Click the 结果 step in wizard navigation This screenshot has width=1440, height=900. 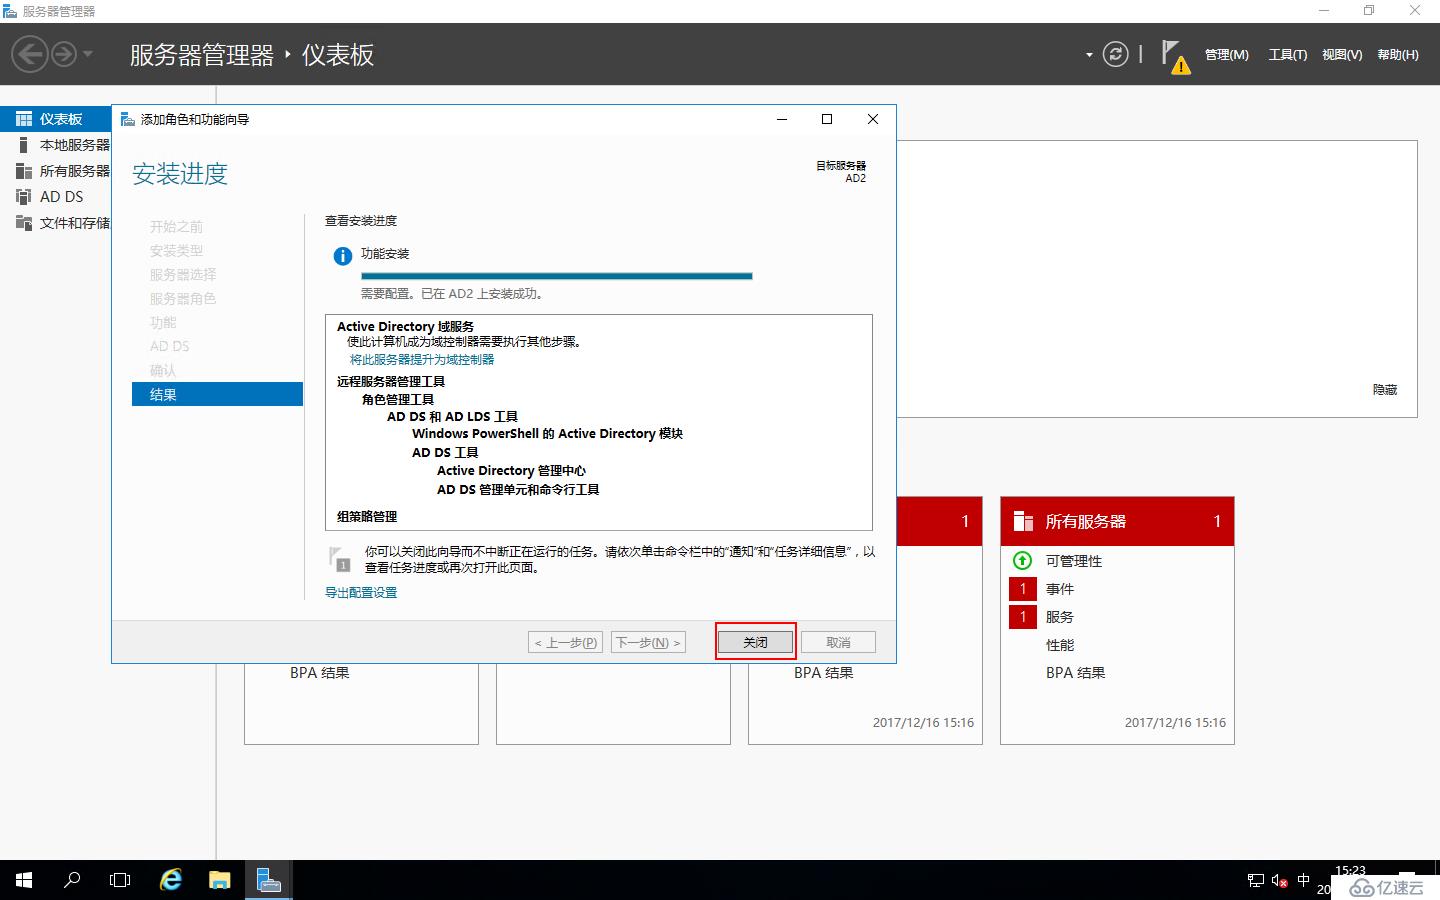[217, 394]
